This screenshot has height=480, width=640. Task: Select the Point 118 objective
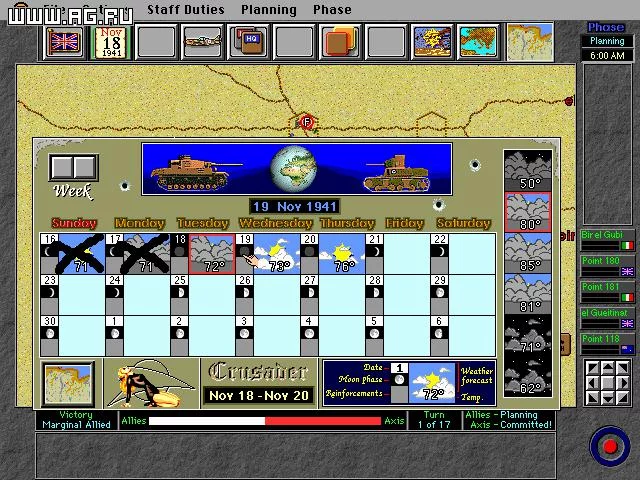[607, 344]
